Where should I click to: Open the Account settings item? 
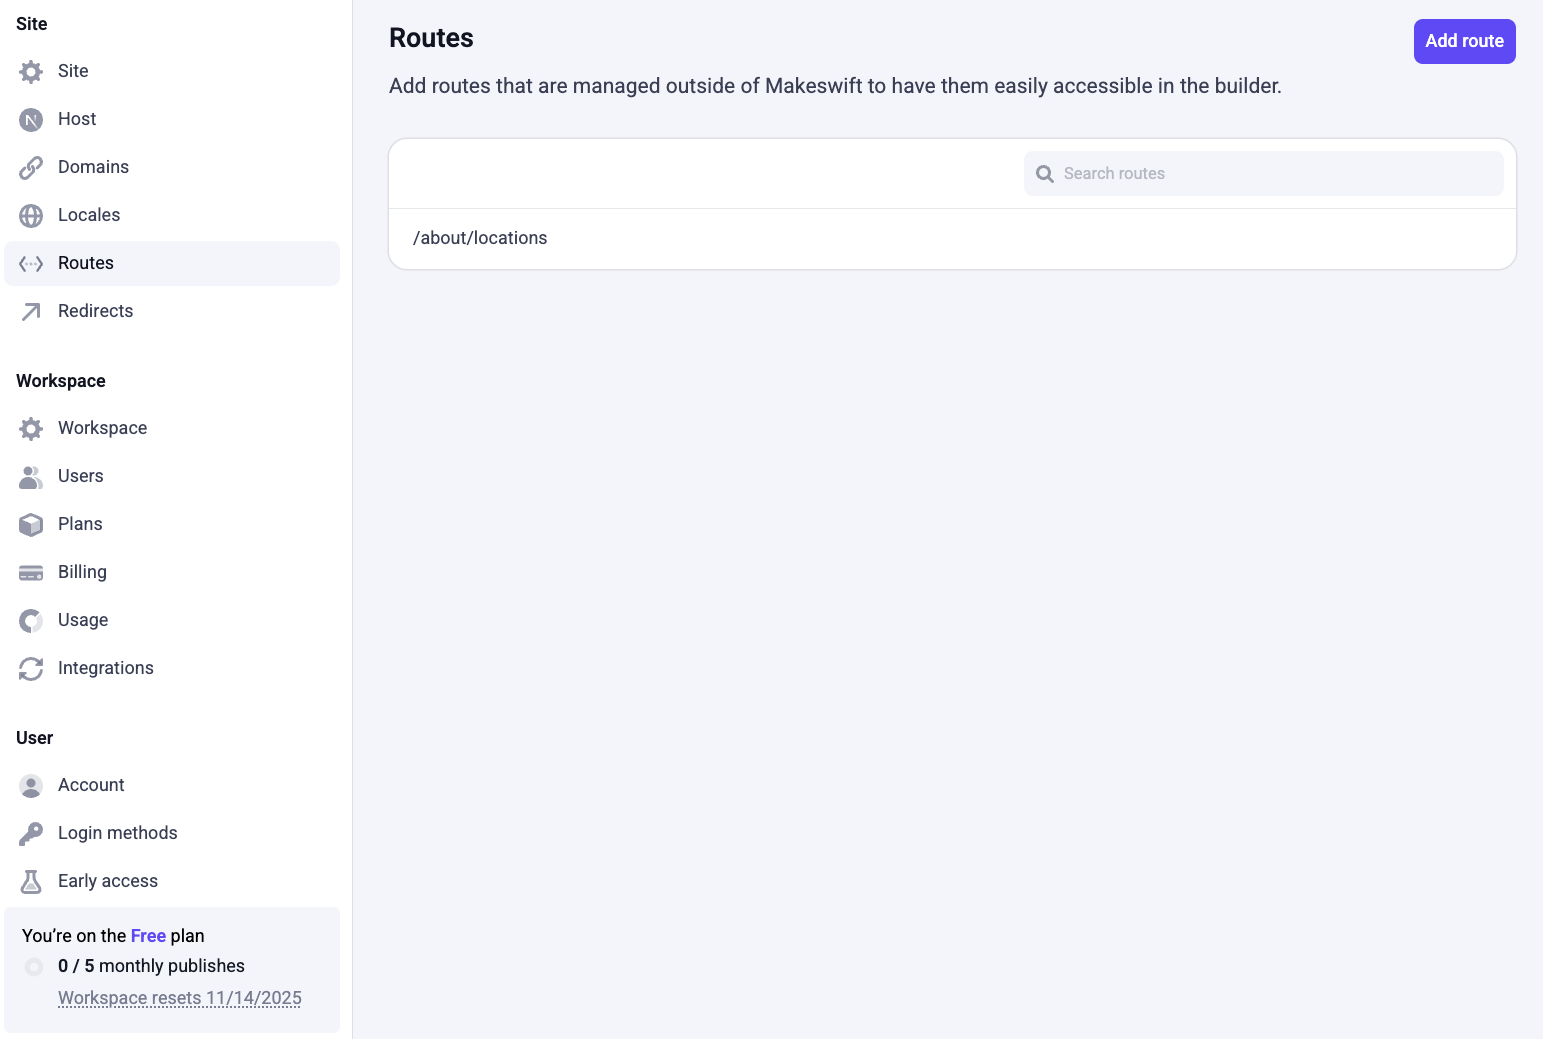pyautogui.click(x=91, y=785)
